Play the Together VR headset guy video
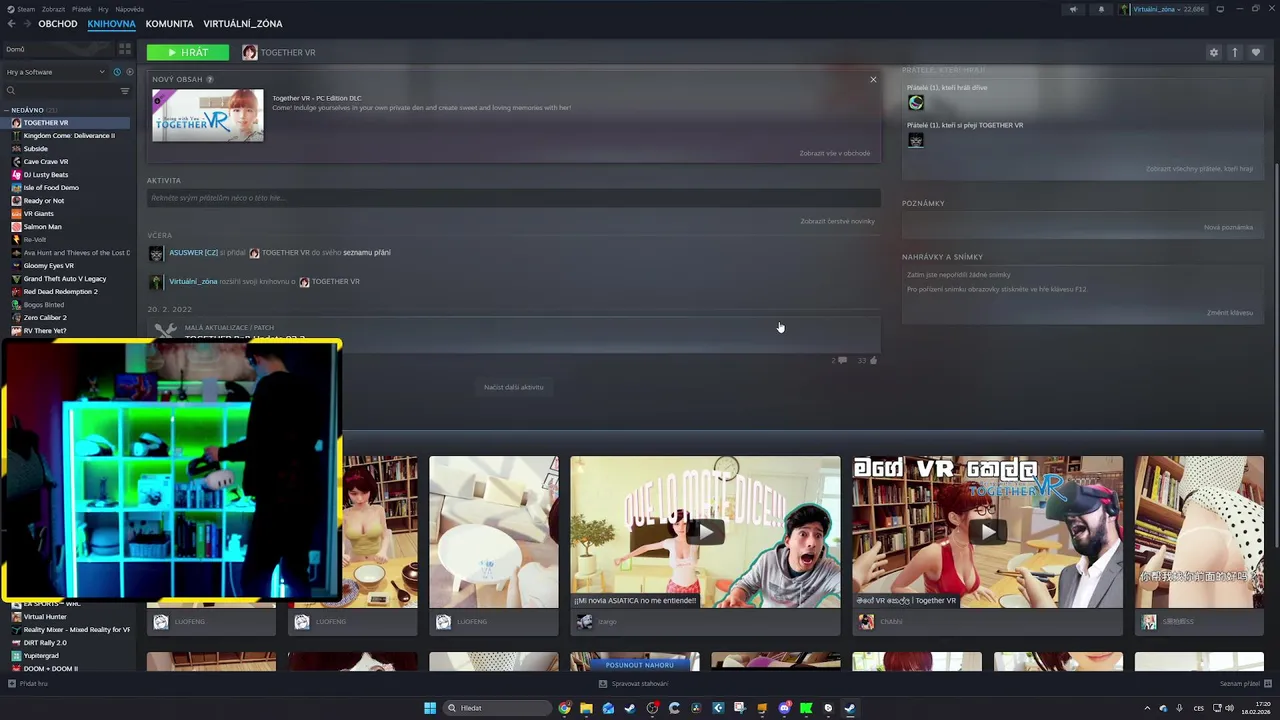The image size is (1280, 720). coord(987,532)
